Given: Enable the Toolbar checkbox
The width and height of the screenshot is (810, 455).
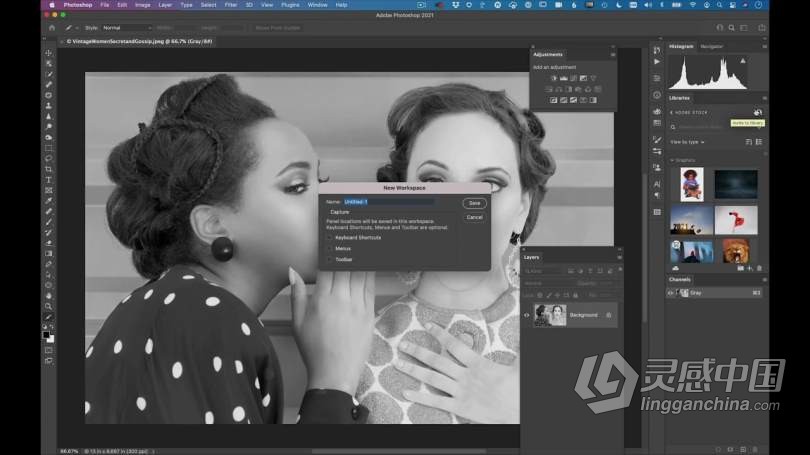Looking at the screenshot, I should pyautogui.click(x=330, y=259).
